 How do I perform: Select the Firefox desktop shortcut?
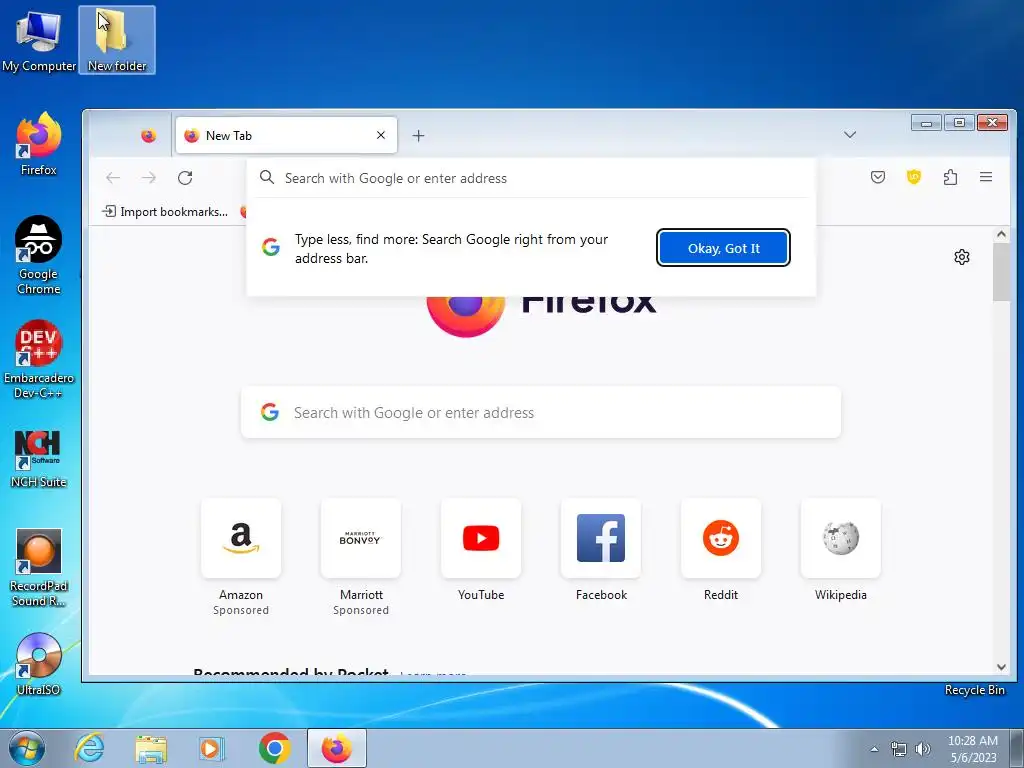pos(39,144)
